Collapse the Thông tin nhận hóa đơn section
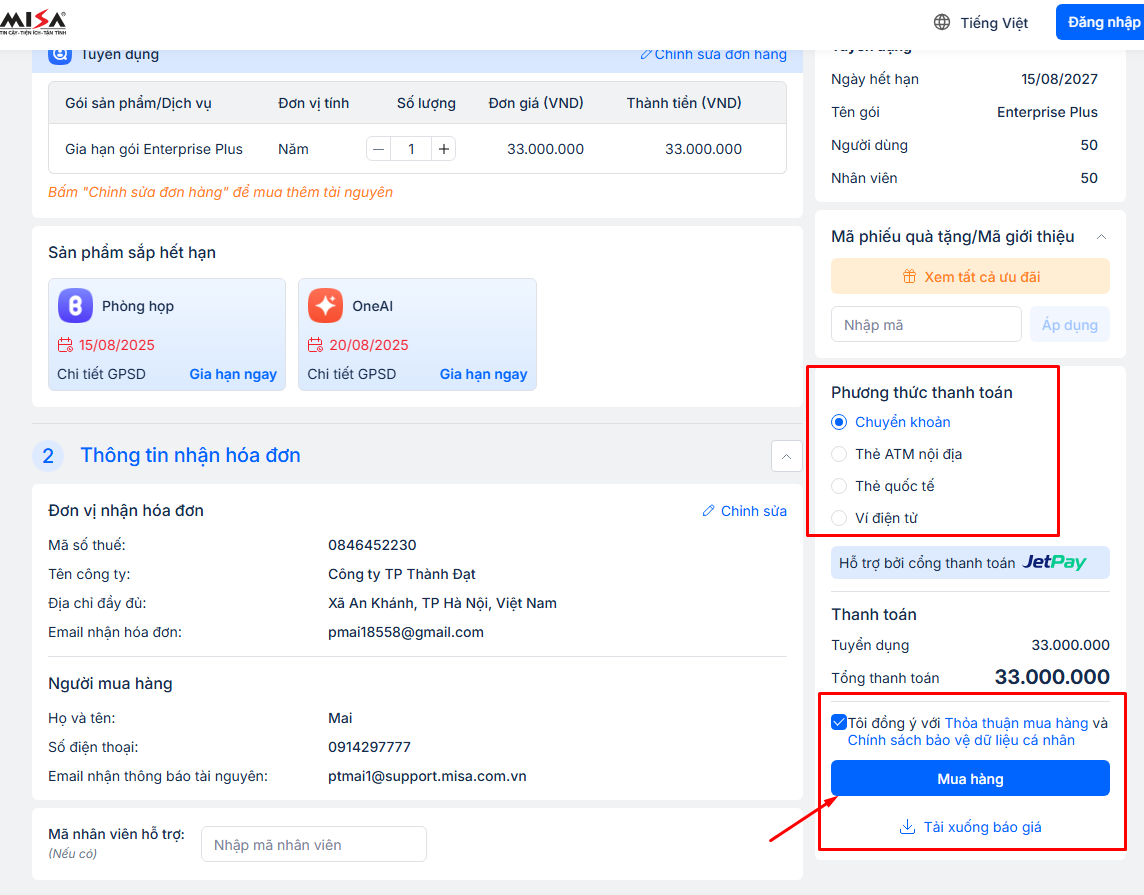1144x895 pixels. (786, 456)
